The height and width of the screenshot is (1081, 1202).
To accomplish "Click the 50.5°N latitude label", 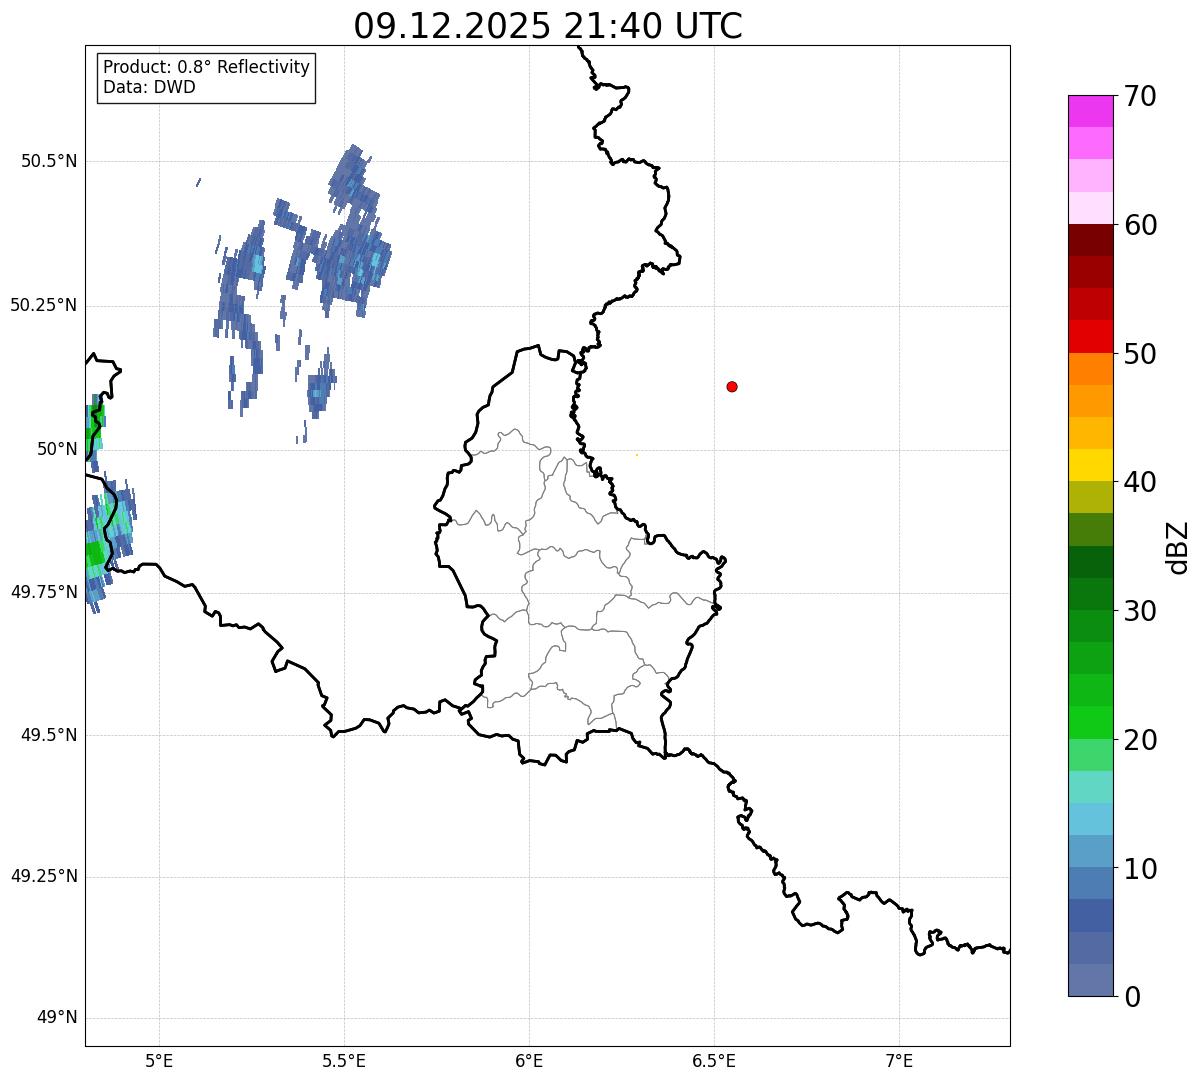I will [49, 161].
